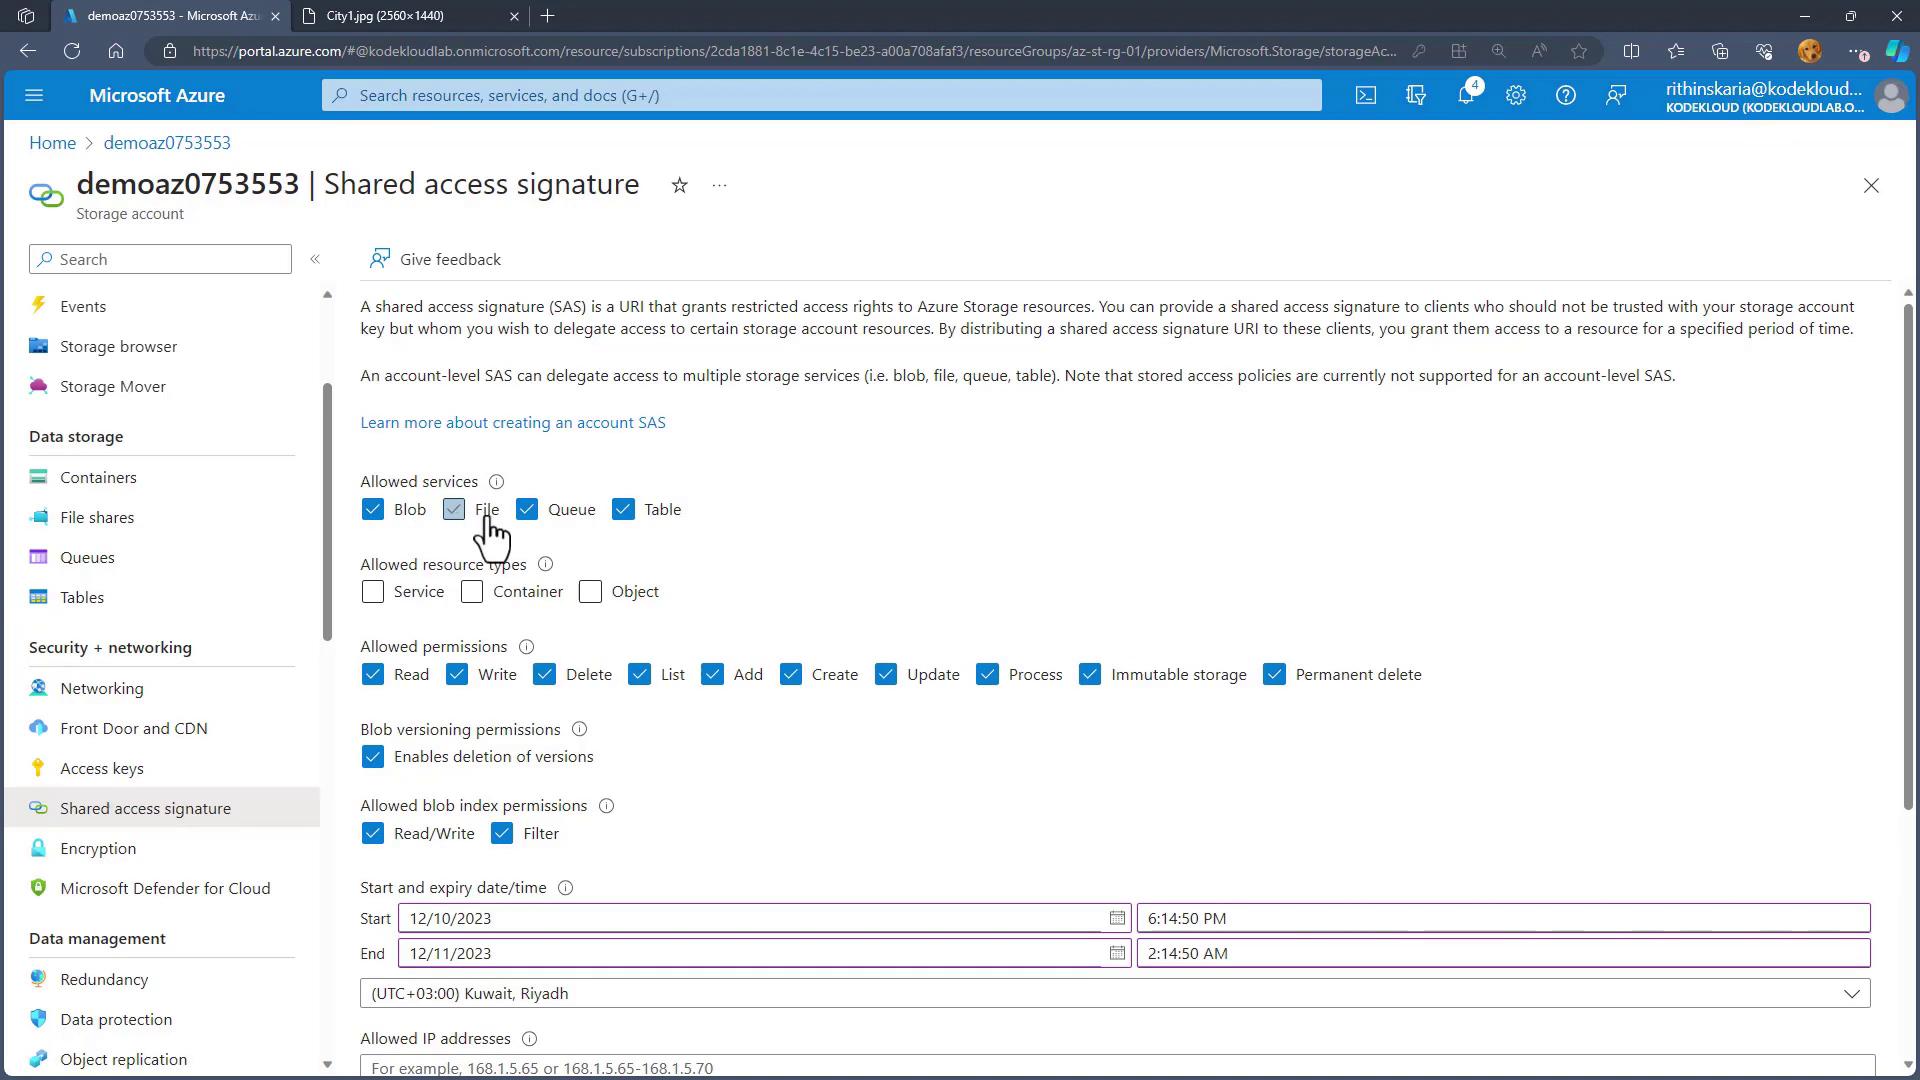Open Learn more about creating account SAS

click(x=512, y=422)
